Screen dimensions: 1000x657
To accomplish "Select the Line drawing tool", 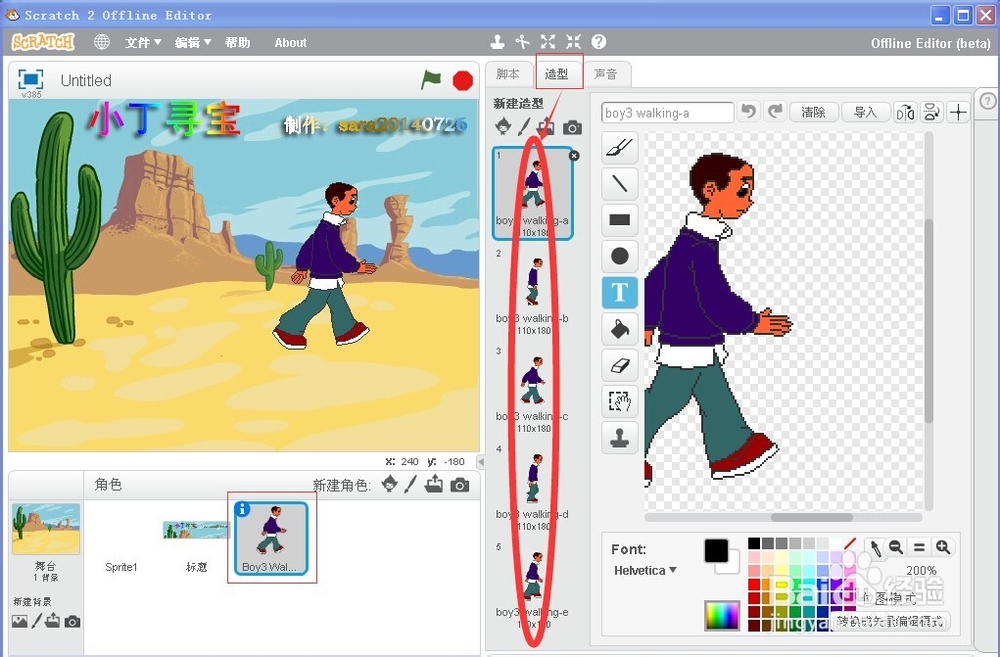I will (x=620, y=184).
